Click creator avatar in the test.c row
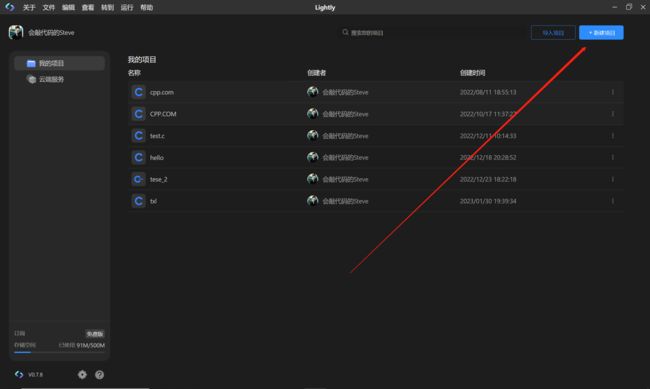This screenshot has width=650, height=389. [x=313, y=135]
